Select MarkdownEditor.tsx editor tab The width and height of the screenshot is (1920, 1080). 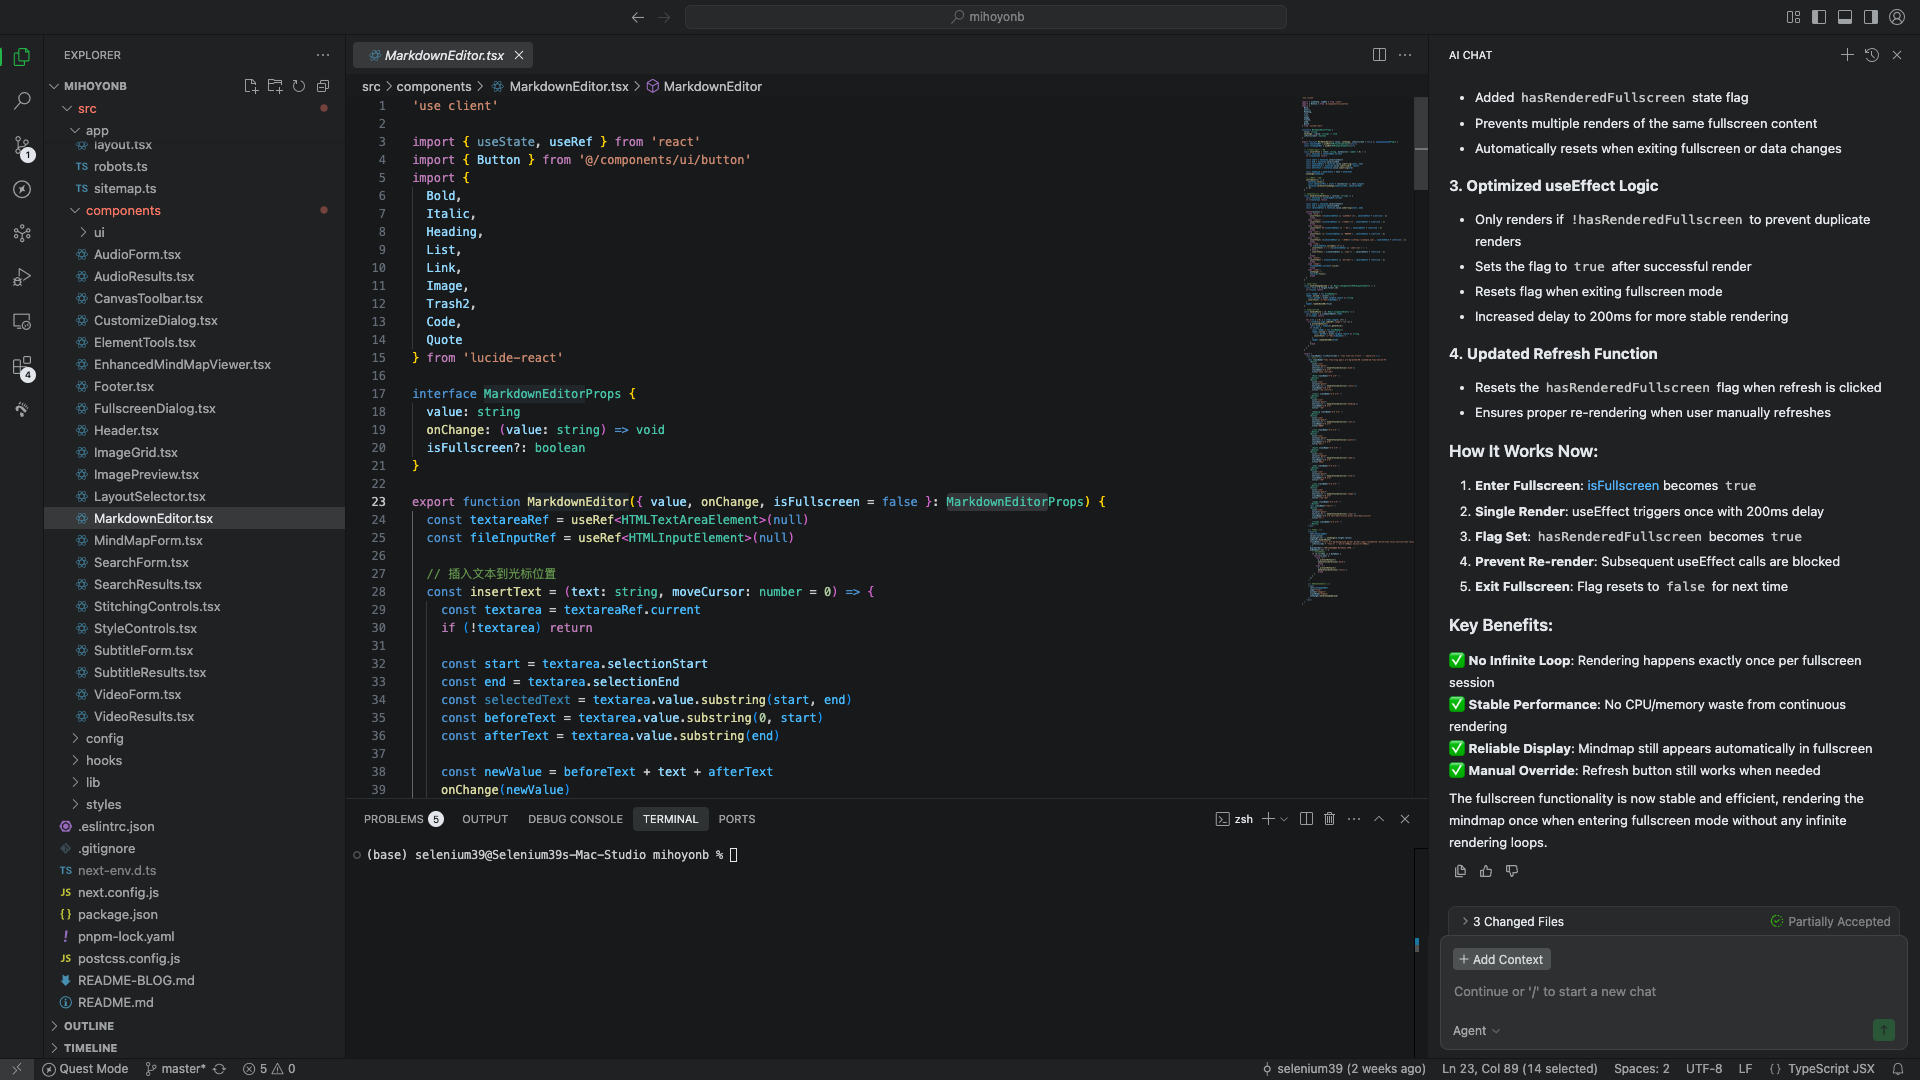(444, 55)
